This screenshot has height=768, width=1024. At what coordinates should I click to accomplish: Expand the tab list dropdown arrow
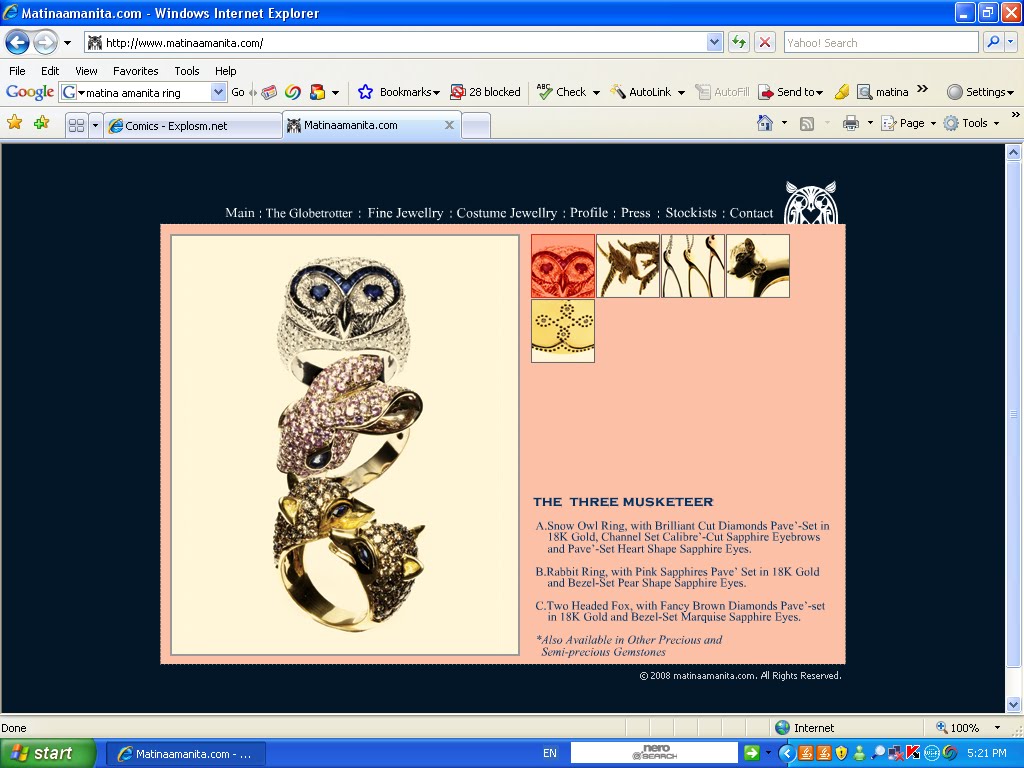[95, 125]
